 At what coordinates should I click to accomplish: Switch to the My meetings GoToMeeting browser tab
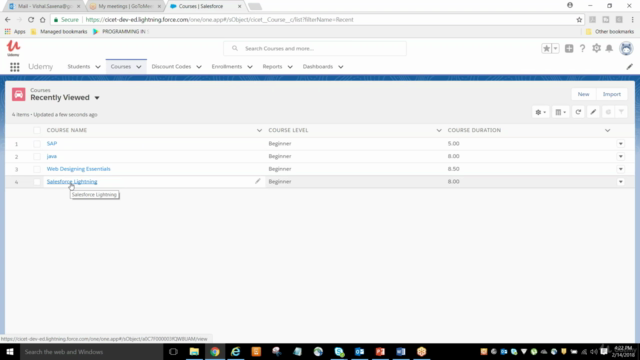click(125, 6)
